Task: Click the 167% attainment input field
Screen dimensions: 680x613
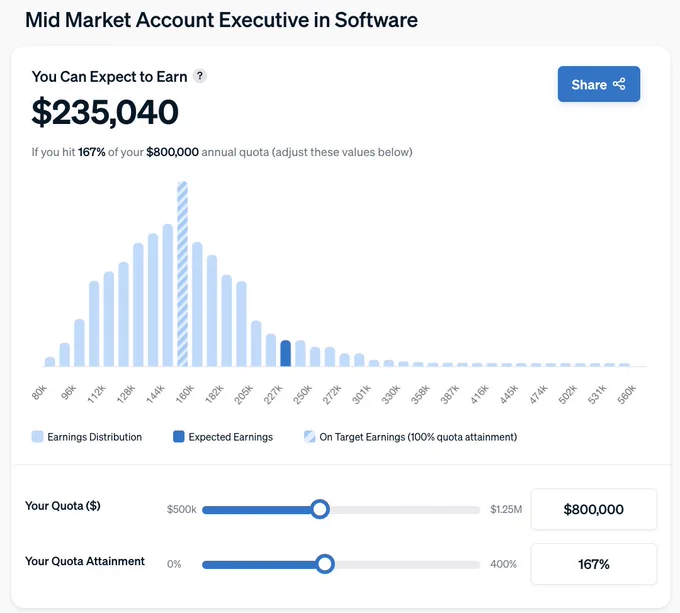Action: [594, 564]
